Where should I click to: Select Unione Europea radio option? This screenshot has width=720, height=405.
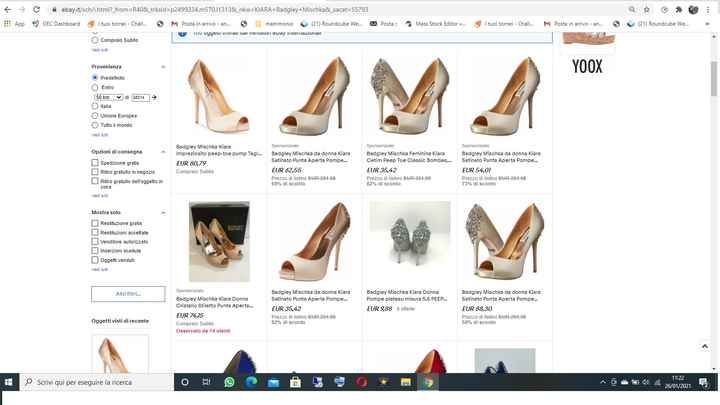tap(95, 116)
